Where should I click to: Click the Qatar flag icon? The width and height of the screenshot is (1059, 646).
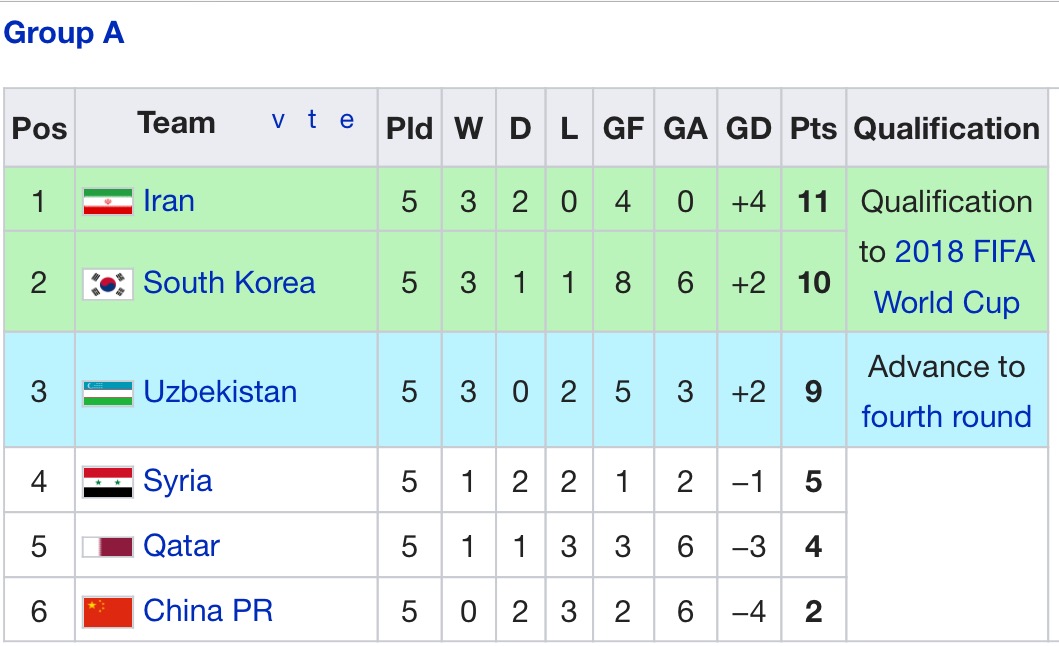click(108, 546)
